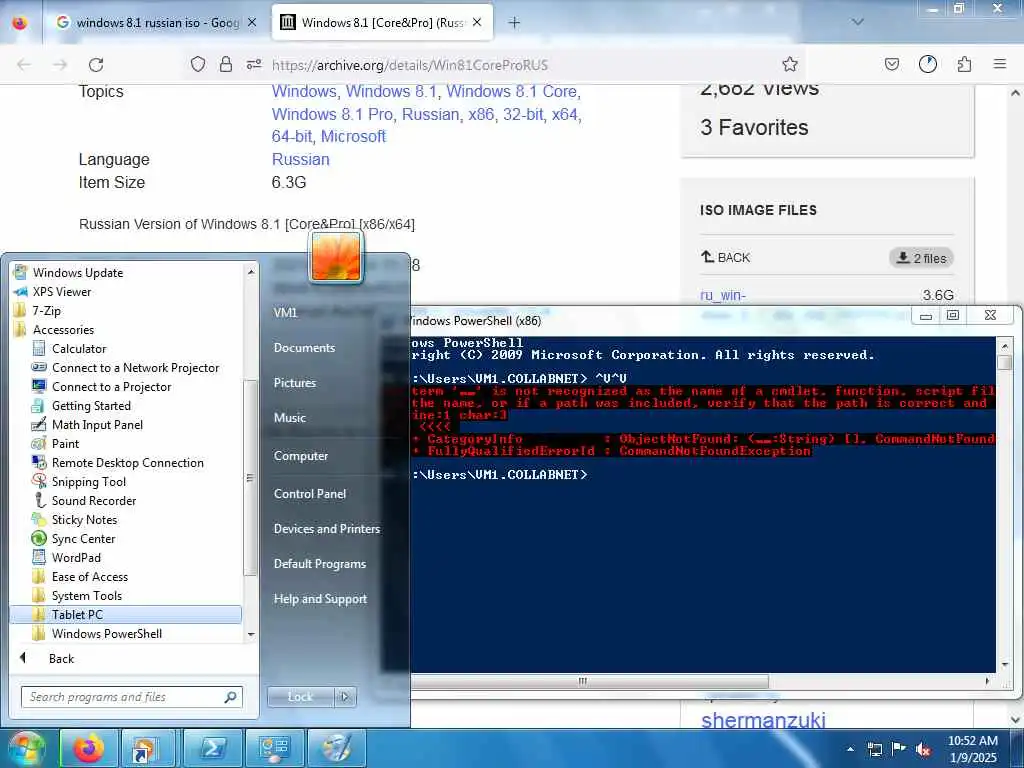The width and height of the screenshot is (1024, 768).
Task: Start Sound Recorder
Action: tap(93, 500)
